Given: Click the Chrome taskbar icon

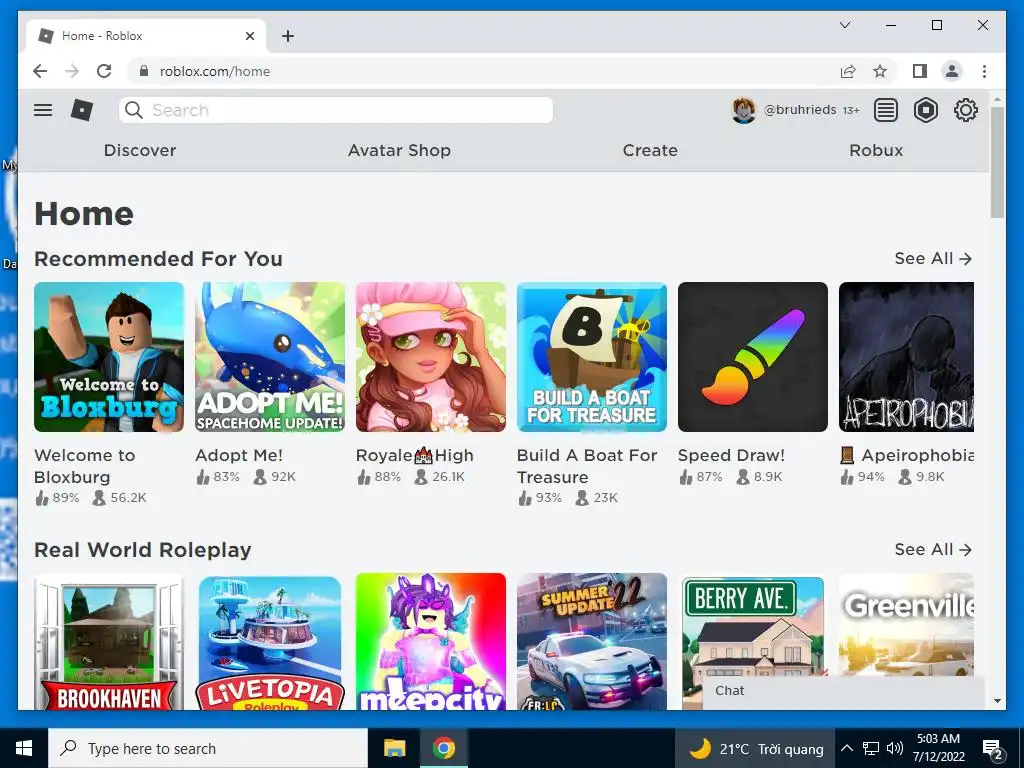Looking at the screenshot, I should click(x=443, y=748).
